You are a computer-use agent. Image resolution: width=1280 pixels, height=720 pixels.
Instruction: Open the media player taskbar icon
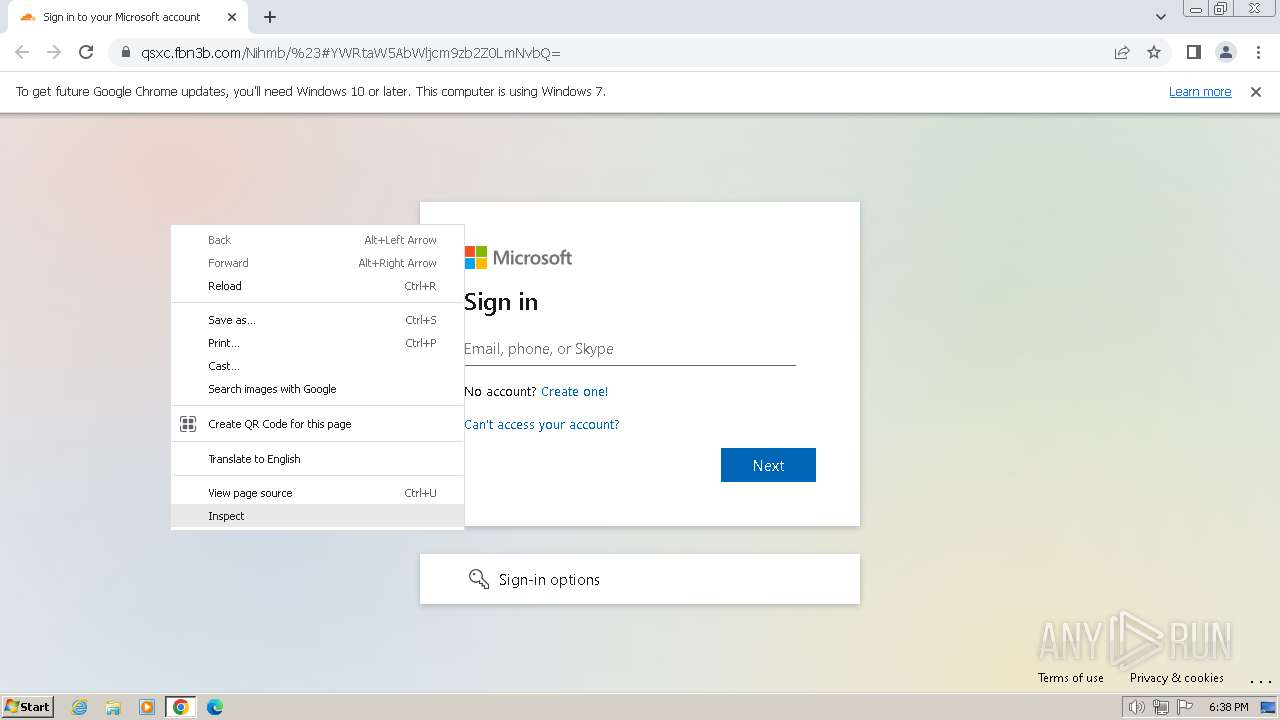pos(147,707)
